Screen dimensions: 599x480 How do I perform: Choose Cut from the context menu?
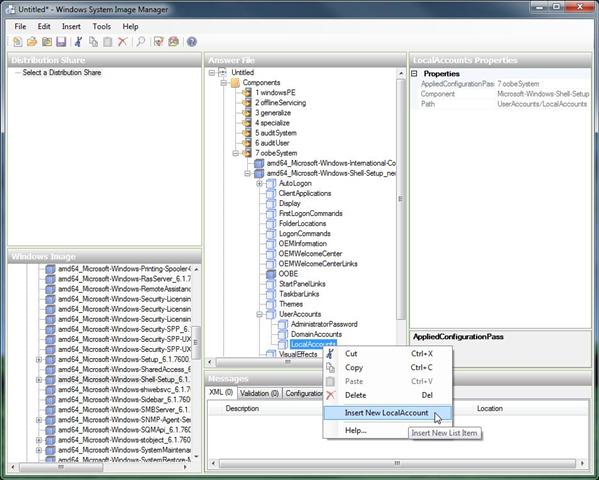point(388,354)
